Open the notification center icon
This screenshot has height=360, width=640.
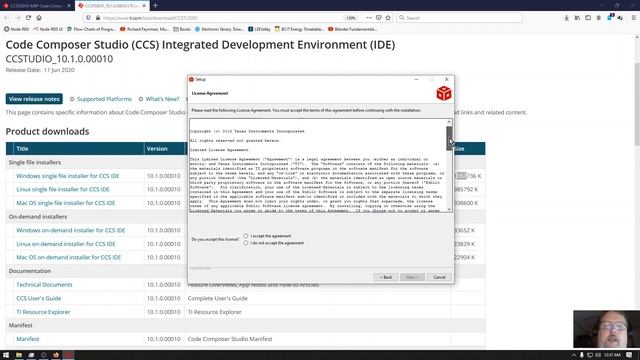(629, 355)
